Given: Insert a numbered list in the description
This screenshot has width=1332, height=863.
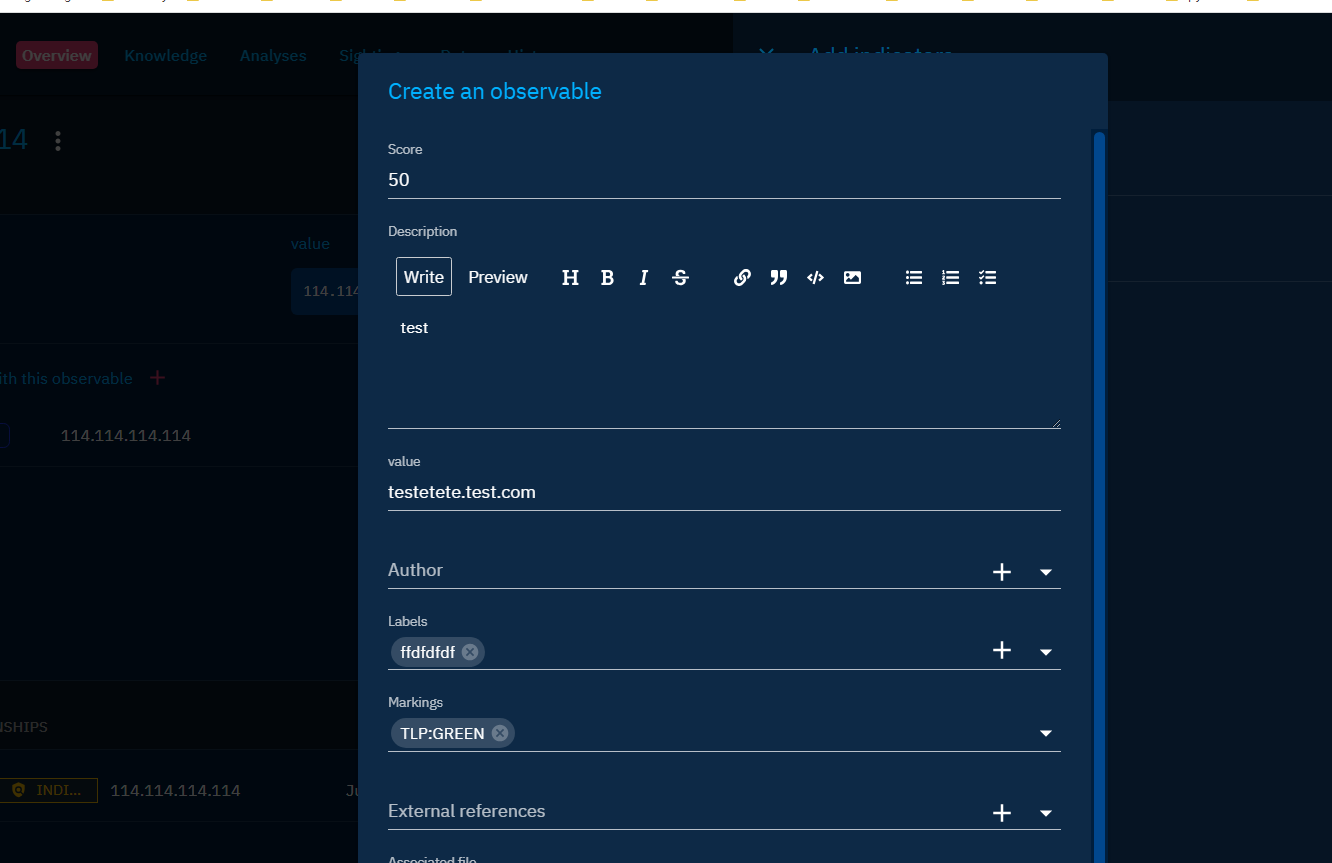Looking at the screenshot, I should pos(950,277).
